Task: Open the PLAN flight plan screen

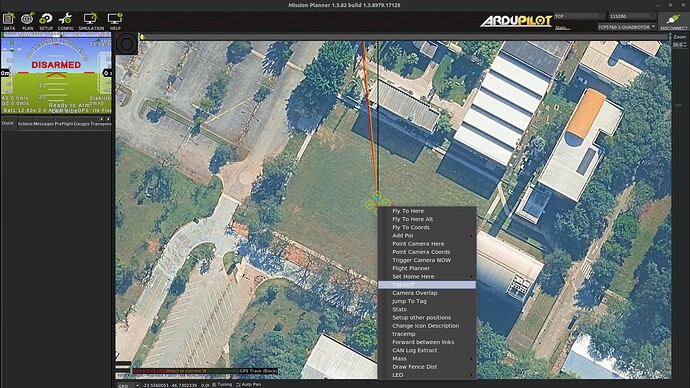Action: tap(27, 21)
